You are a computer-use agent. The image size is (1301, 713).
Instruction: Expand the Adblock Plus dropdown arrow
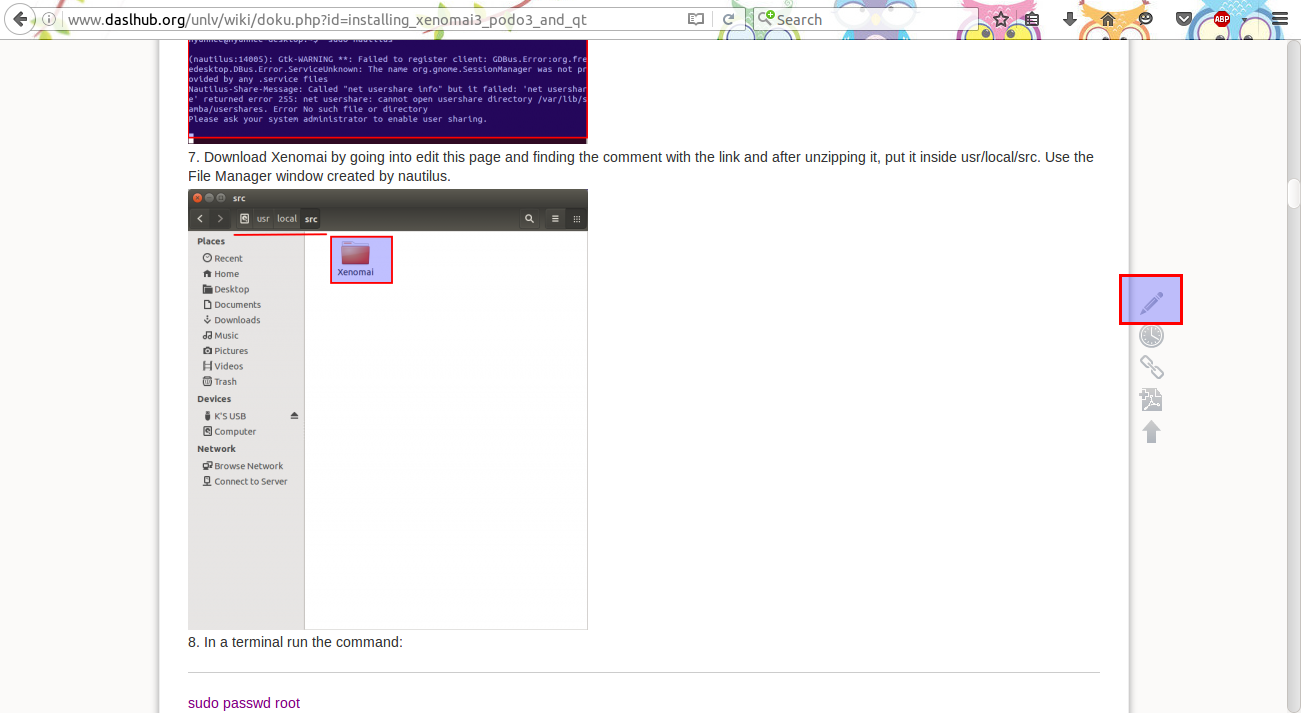pos(1242,19)
